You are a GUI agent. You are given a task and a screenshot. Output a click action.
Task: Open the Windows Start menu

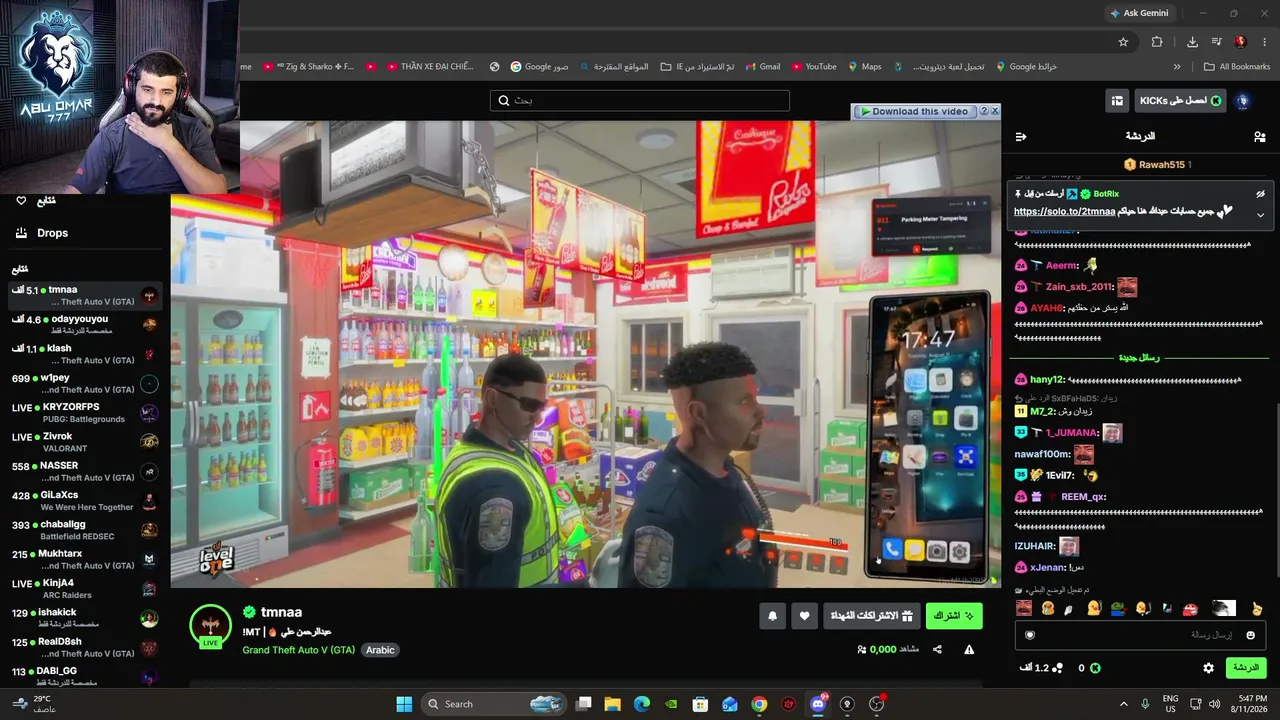[x=404, y=704]
